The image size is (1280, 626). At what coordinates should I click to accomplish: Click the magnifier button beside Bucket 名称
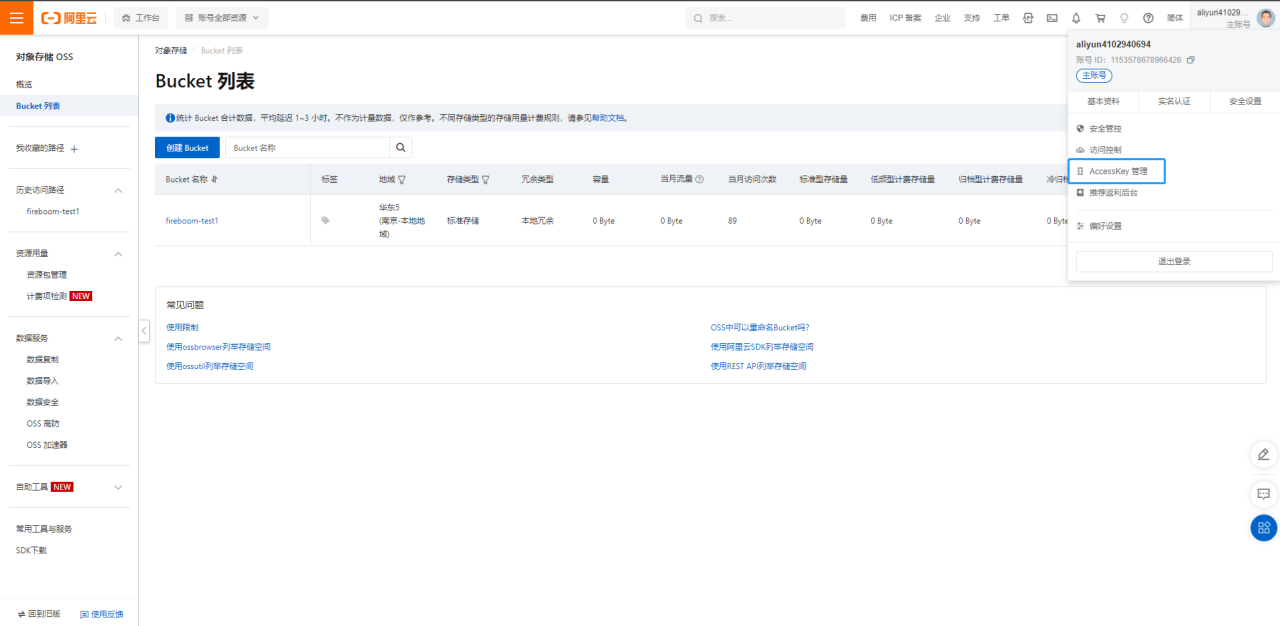point(400,148)
